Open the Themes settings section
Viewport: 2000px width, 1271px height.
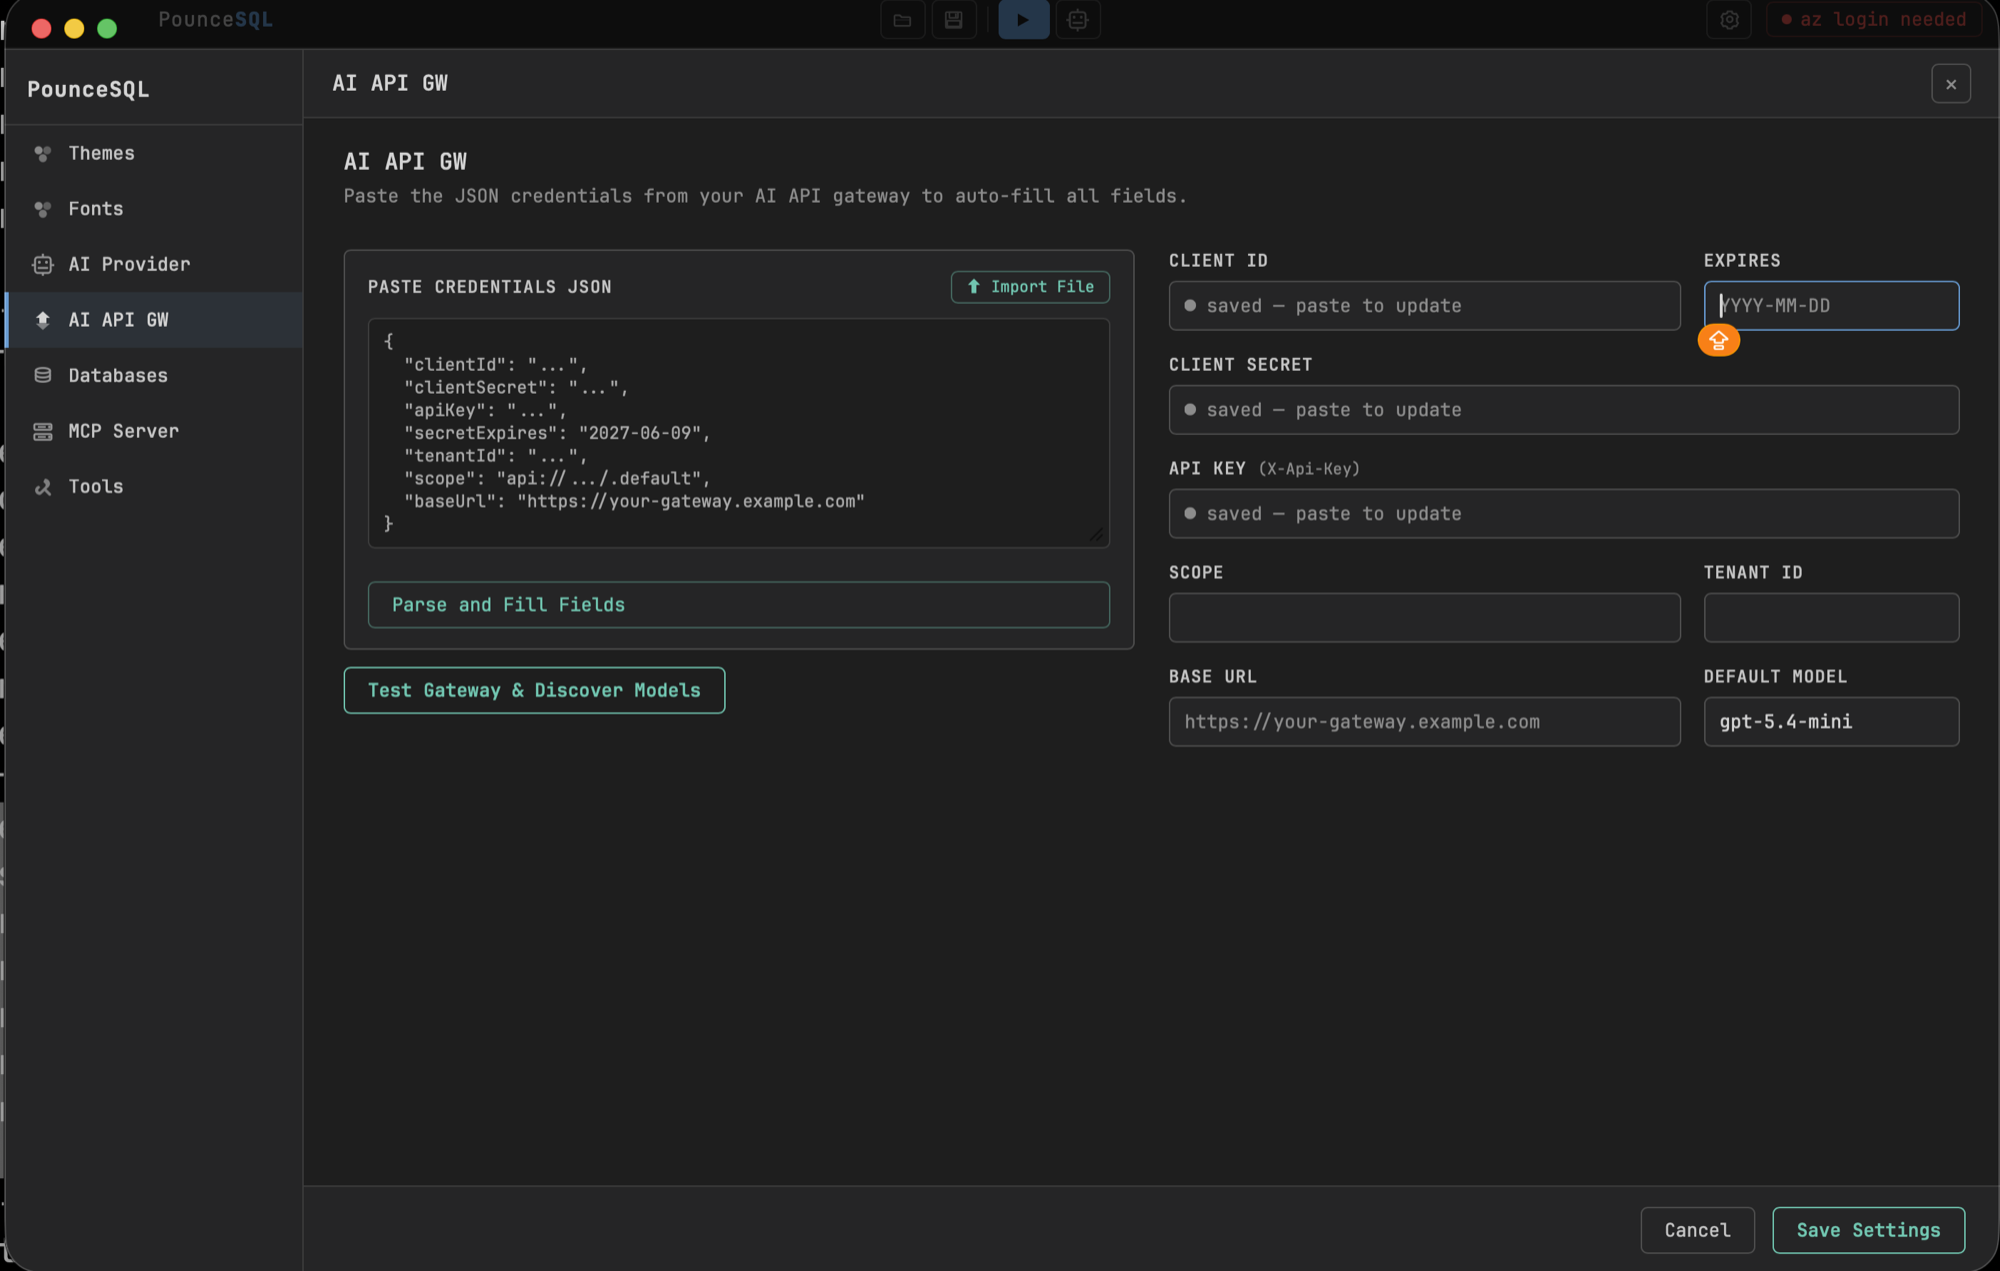tap(153, 153)
